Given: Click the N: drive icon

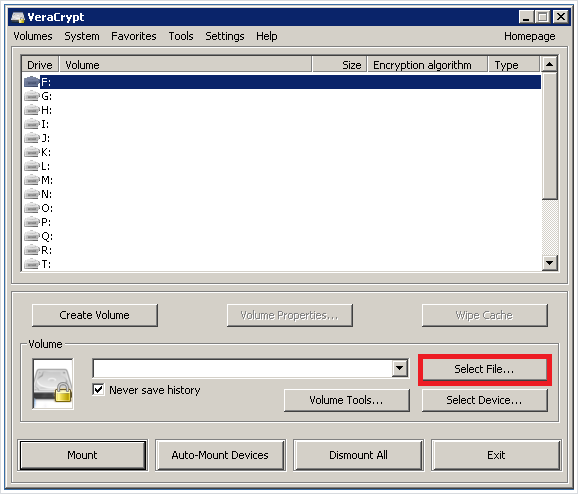Looking at the screenshot, I should point(32,194).
